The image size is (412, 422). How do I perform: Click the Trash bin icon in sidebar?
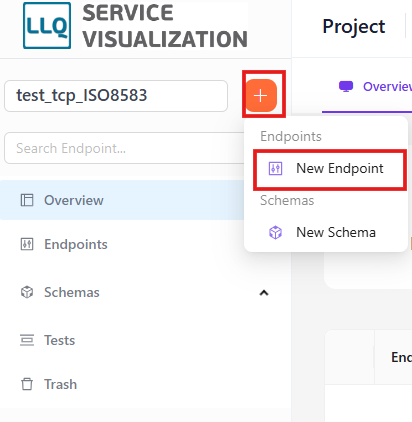(27, 384)
